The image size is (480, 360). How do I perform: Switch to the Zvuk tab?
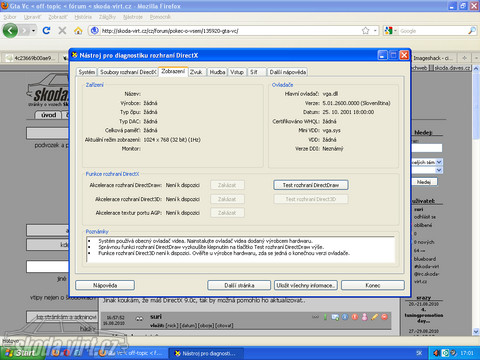coord(196,72)
